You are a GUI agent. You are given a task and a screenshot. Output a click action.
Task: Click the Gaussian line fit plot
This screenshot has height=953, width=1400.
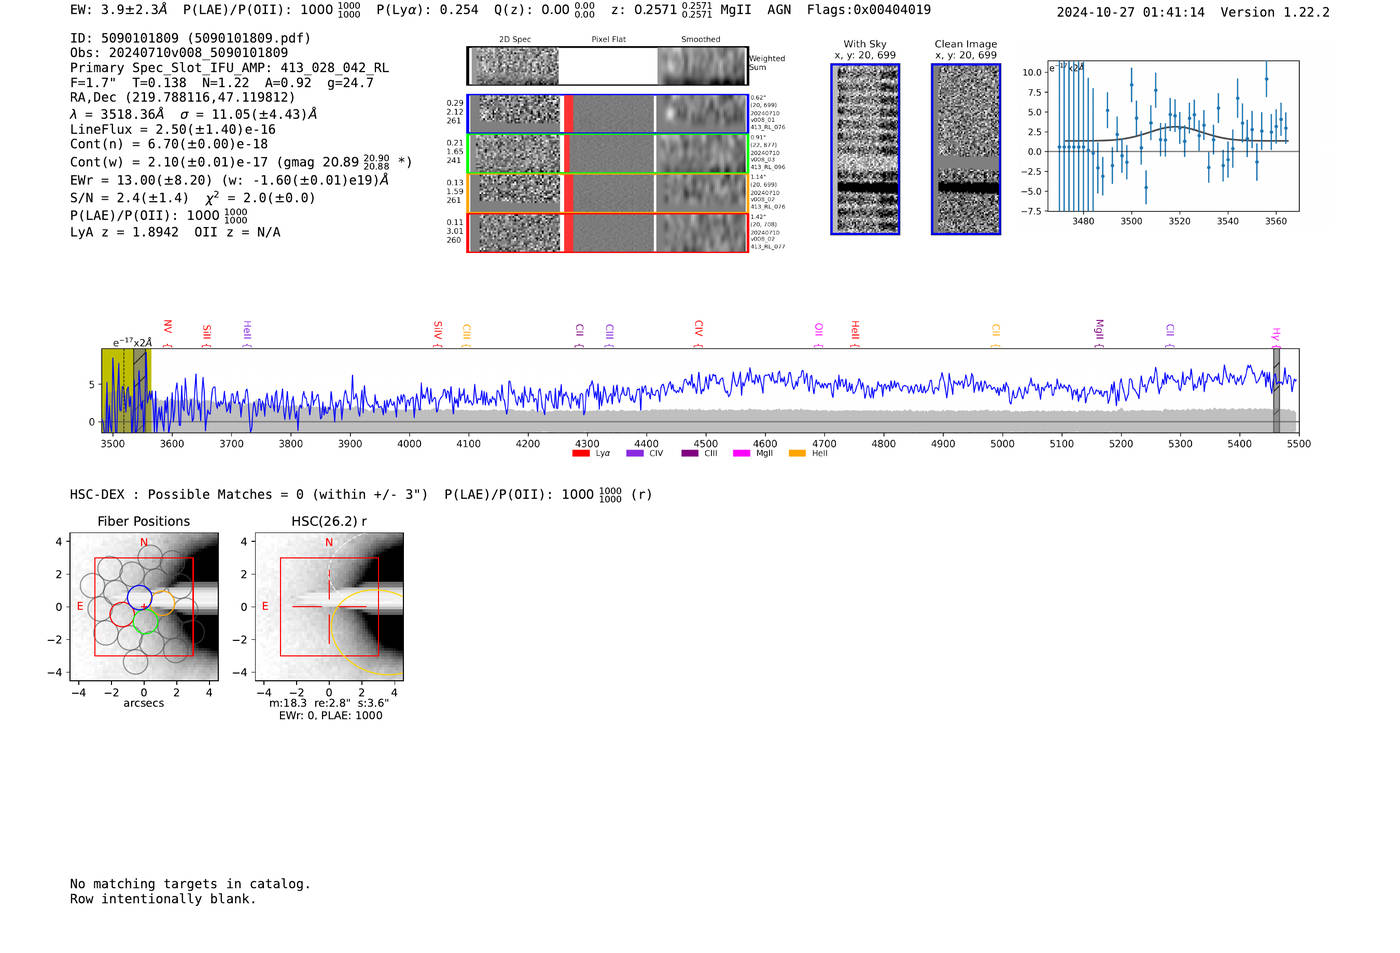click(1172, 136)
